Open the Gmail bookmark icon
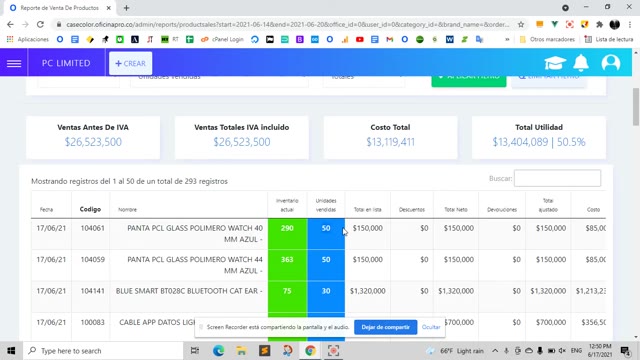Screen dimensions: 640x360 pyautogui.click(x=389, y=40)
